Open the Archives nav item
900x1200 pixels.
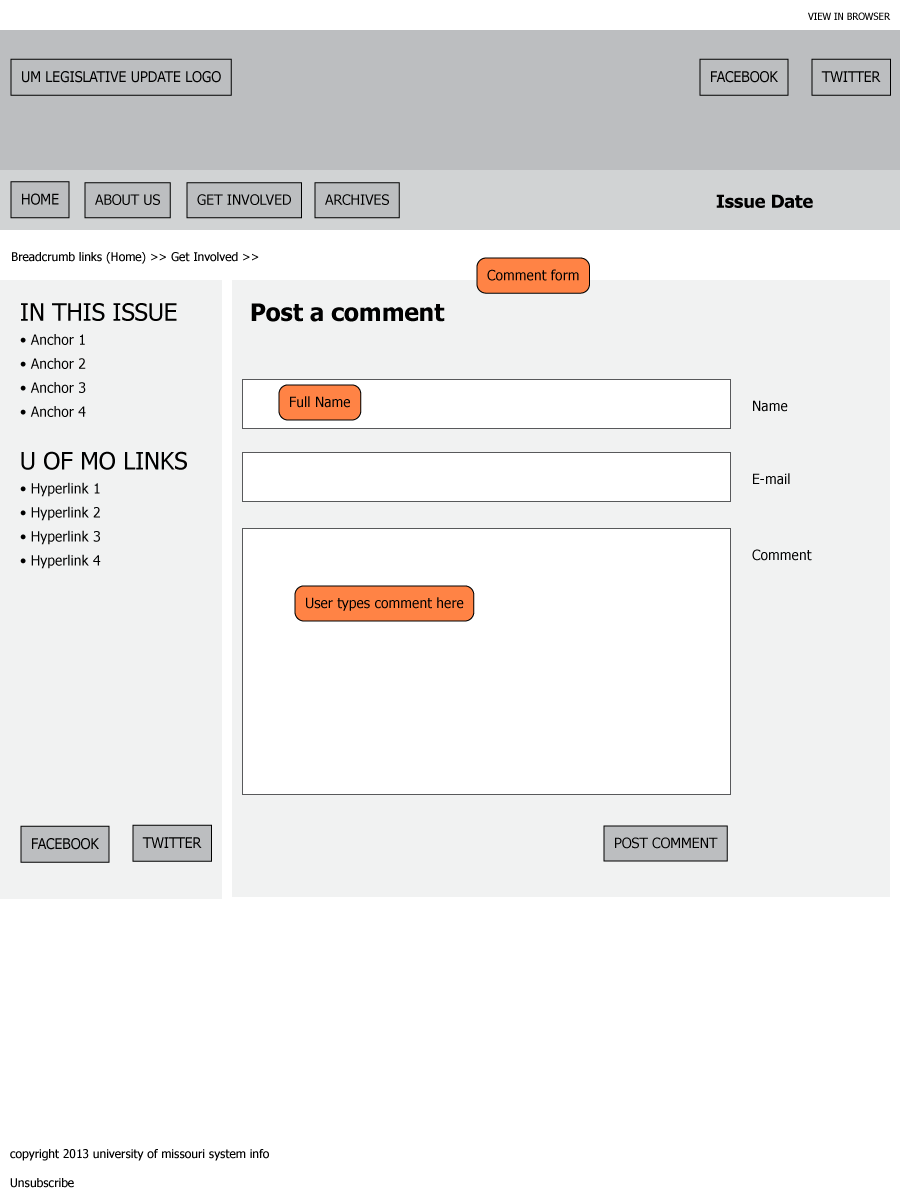[x=357, y=200]
